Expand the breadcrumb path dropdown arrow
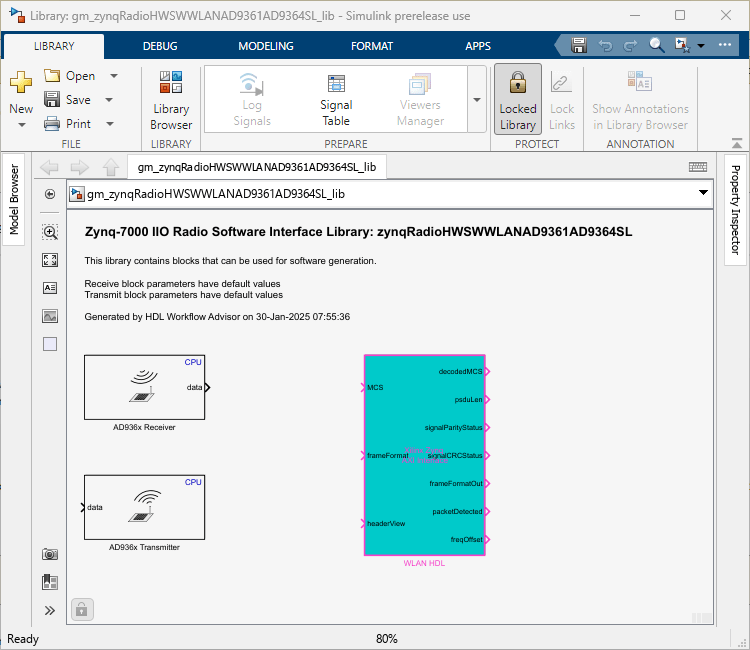This screenshot has width=750, height=650. click(703, 193)
